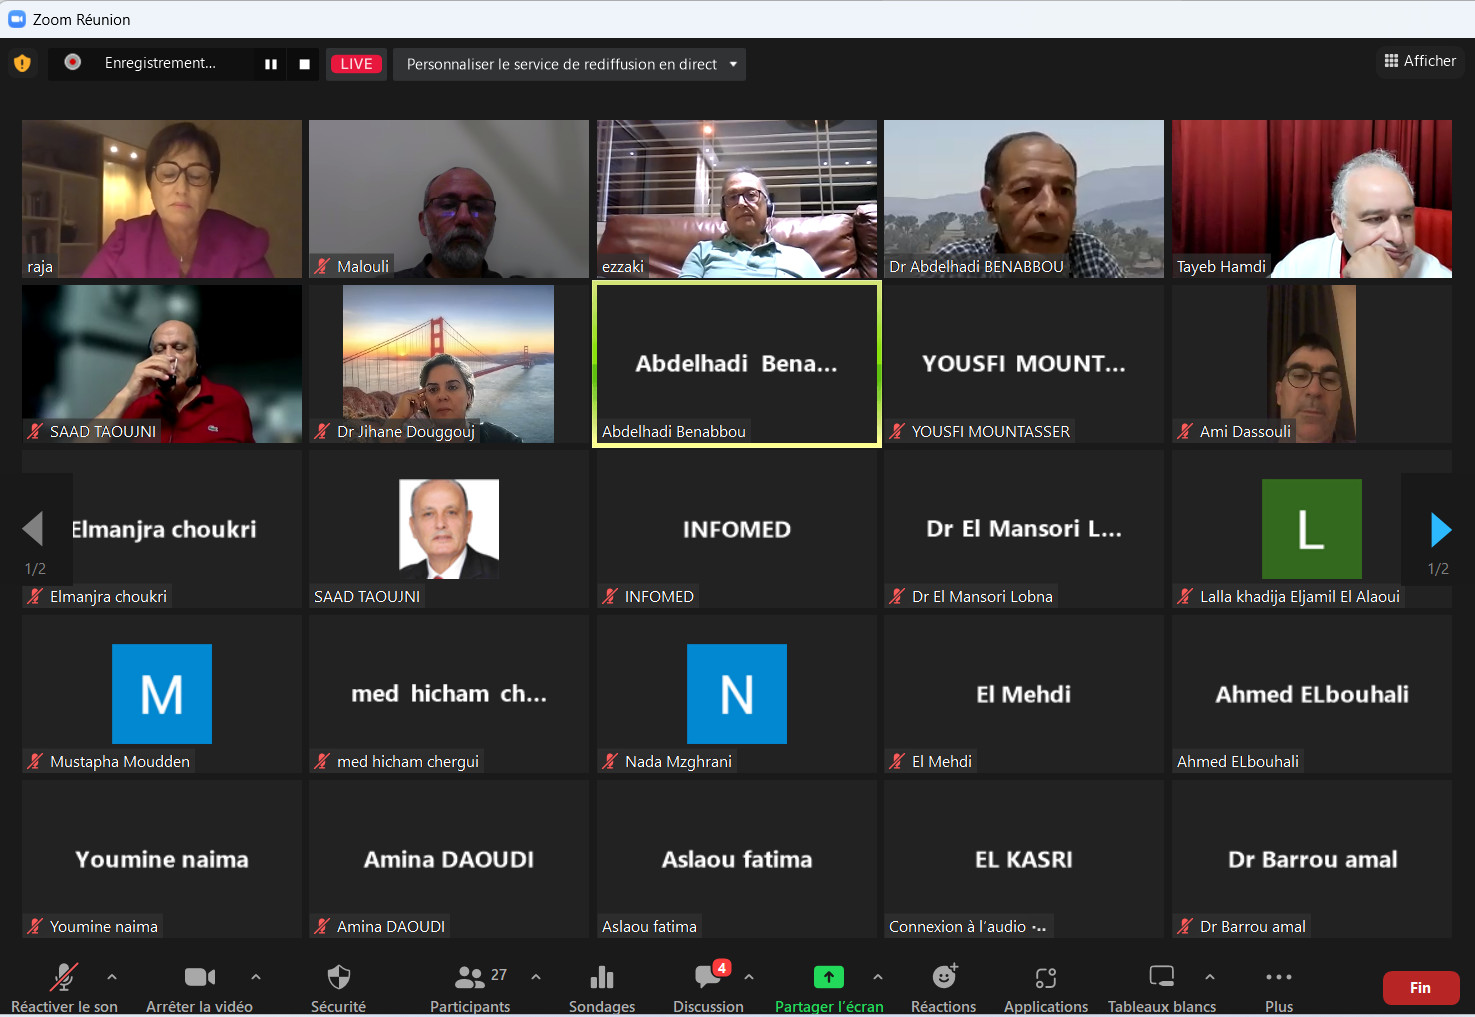Image resolution: width=1475 pixels, height=1017 pixels.
Task: Click the encryption shield icon at top left
Action: (22, 64)
